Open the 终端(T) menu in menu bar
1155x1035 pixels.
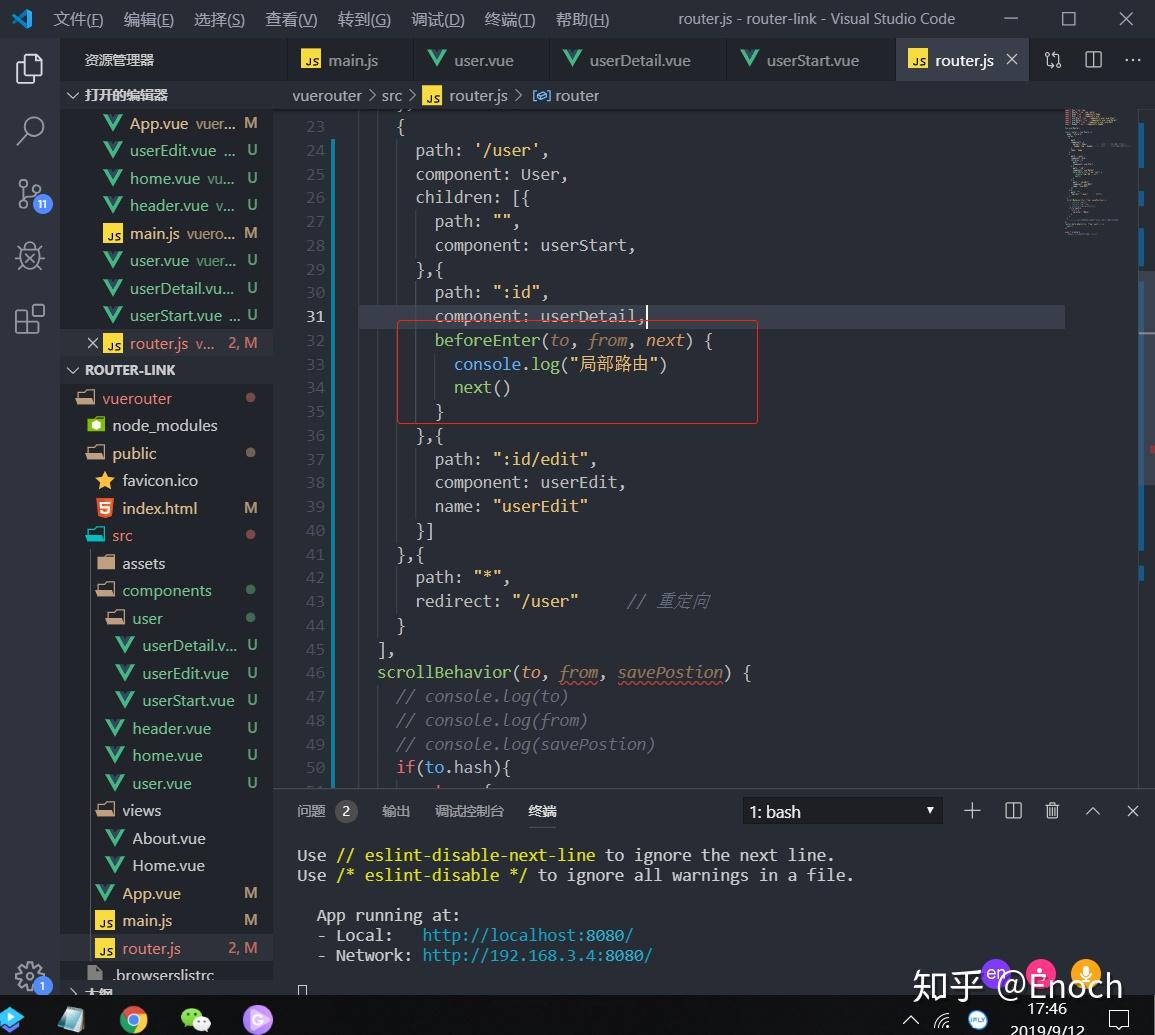click(509, 19)
